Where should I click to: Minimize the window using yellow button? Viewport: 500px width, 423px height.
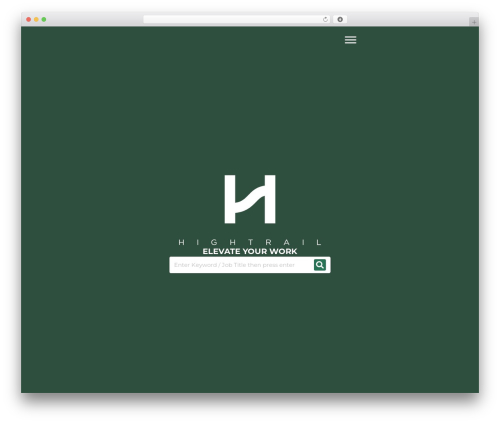pyautogui.click(x=36, y=20)
